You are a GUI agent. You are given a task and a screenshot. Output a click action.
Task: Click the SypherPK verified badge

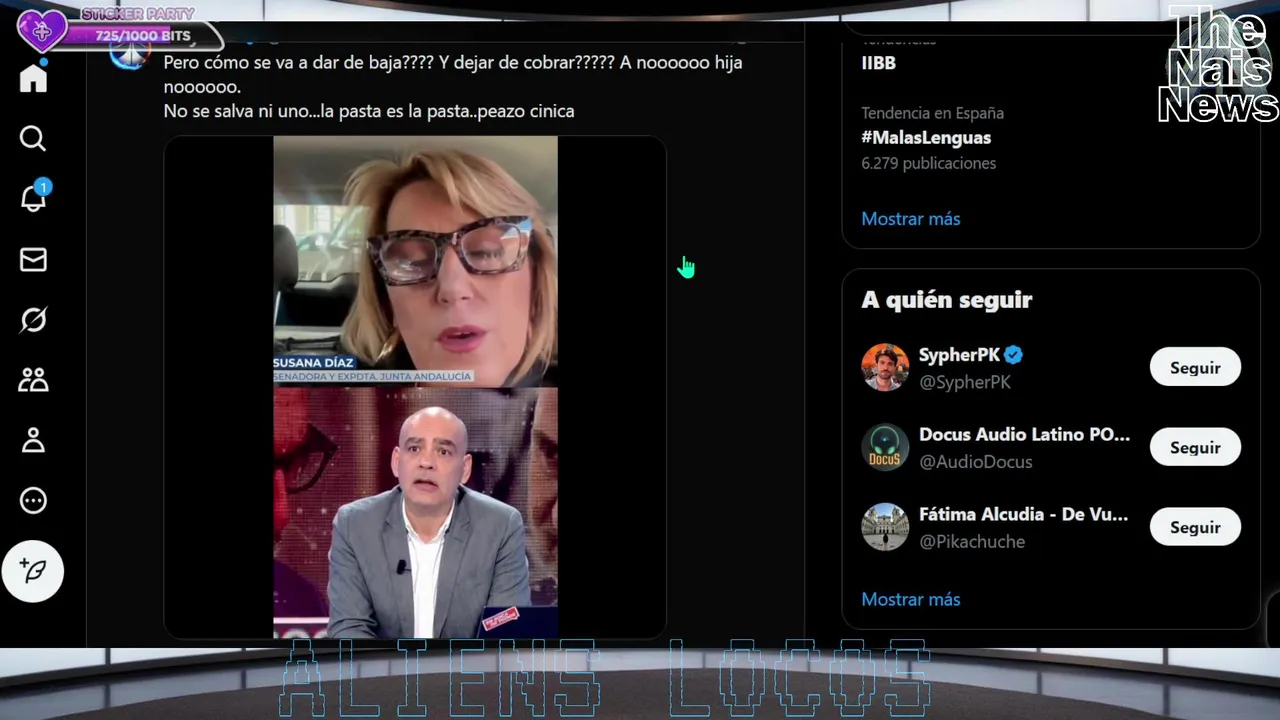(1013, 355)
